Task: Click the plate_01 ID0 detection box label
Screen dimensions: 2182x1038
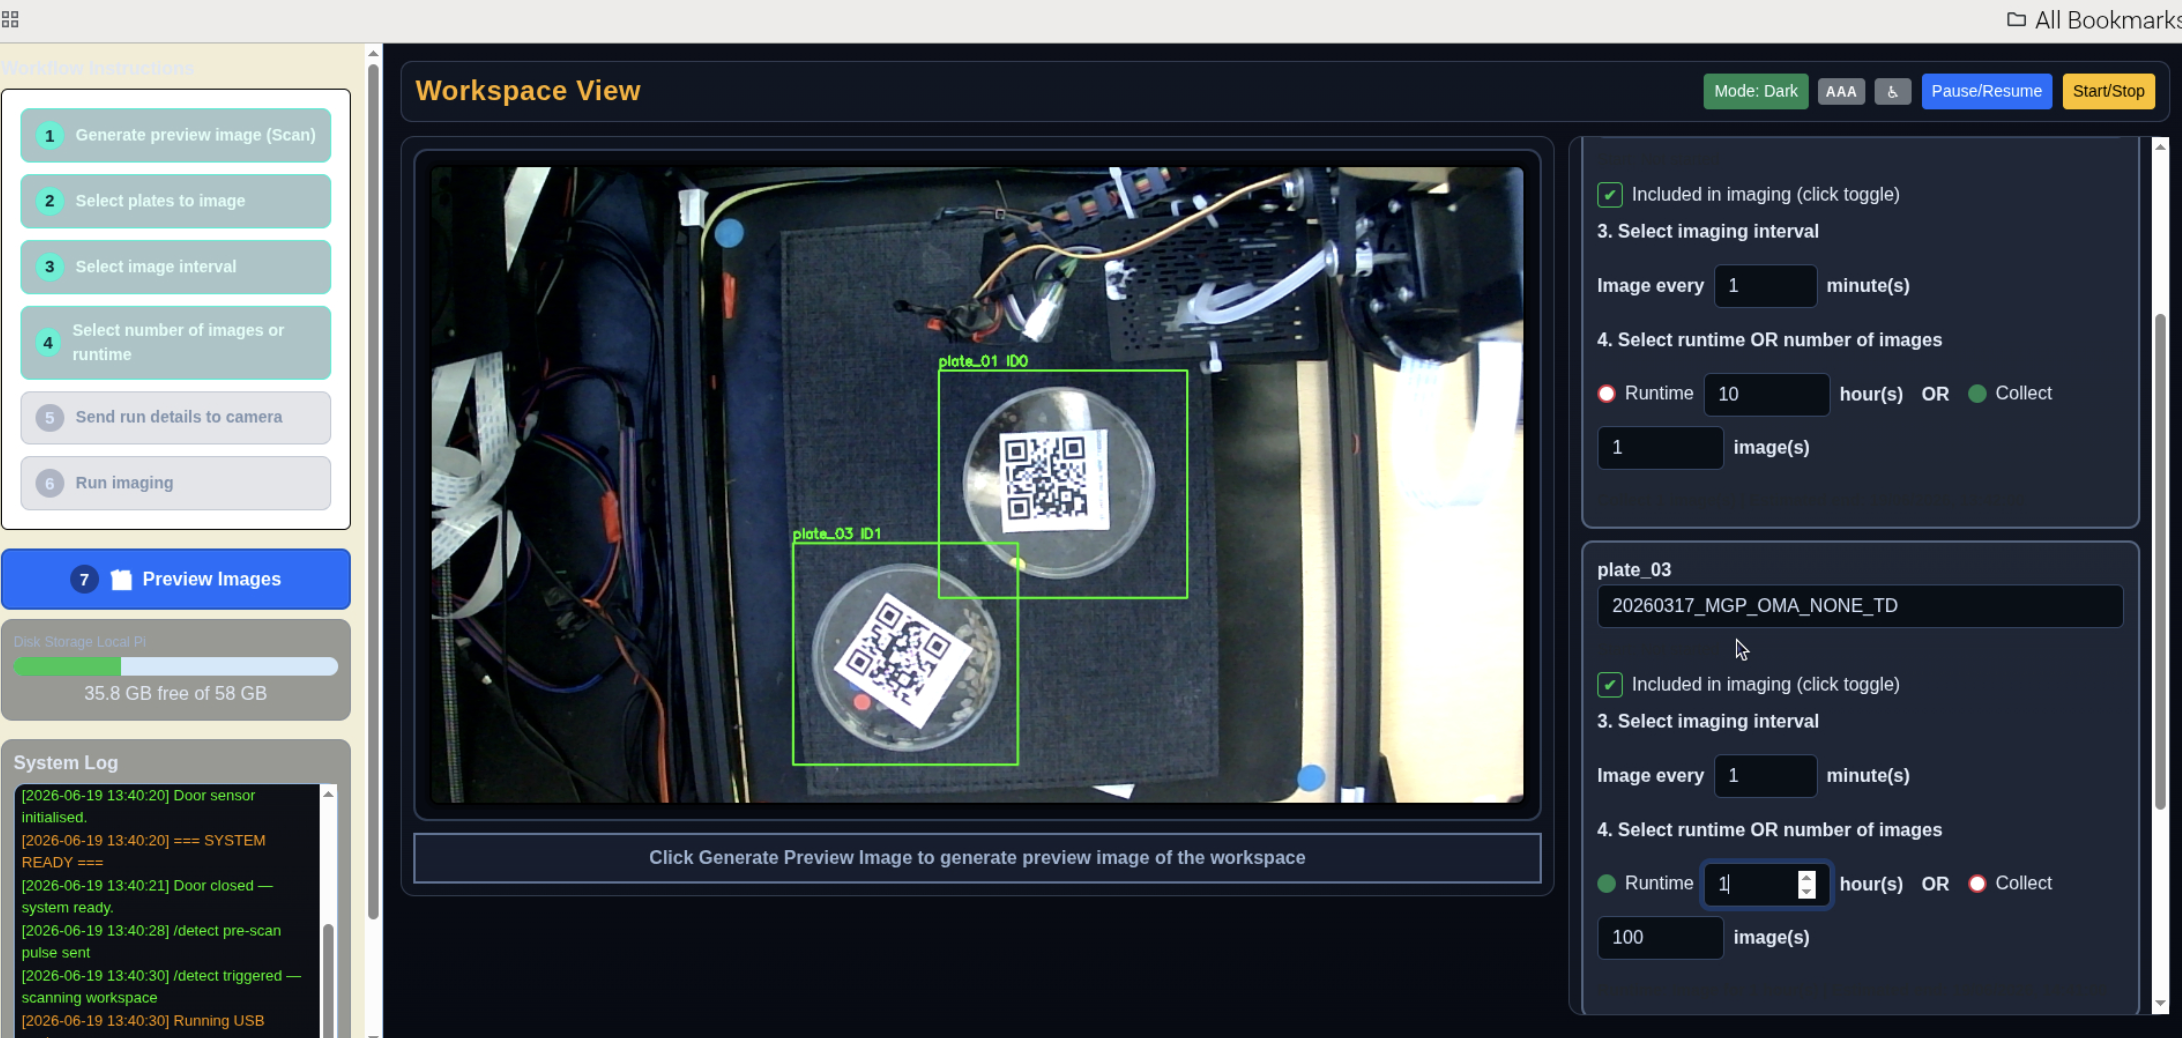Action: [983, 361]
